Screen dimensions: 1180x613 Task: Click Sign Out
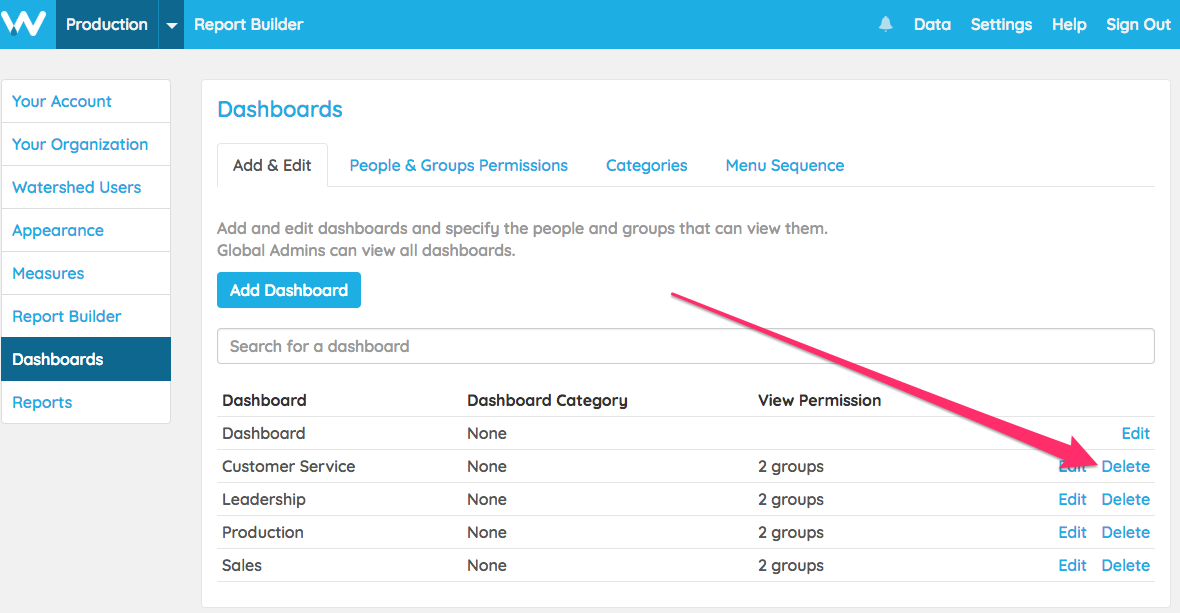[x=1138, y=25]
